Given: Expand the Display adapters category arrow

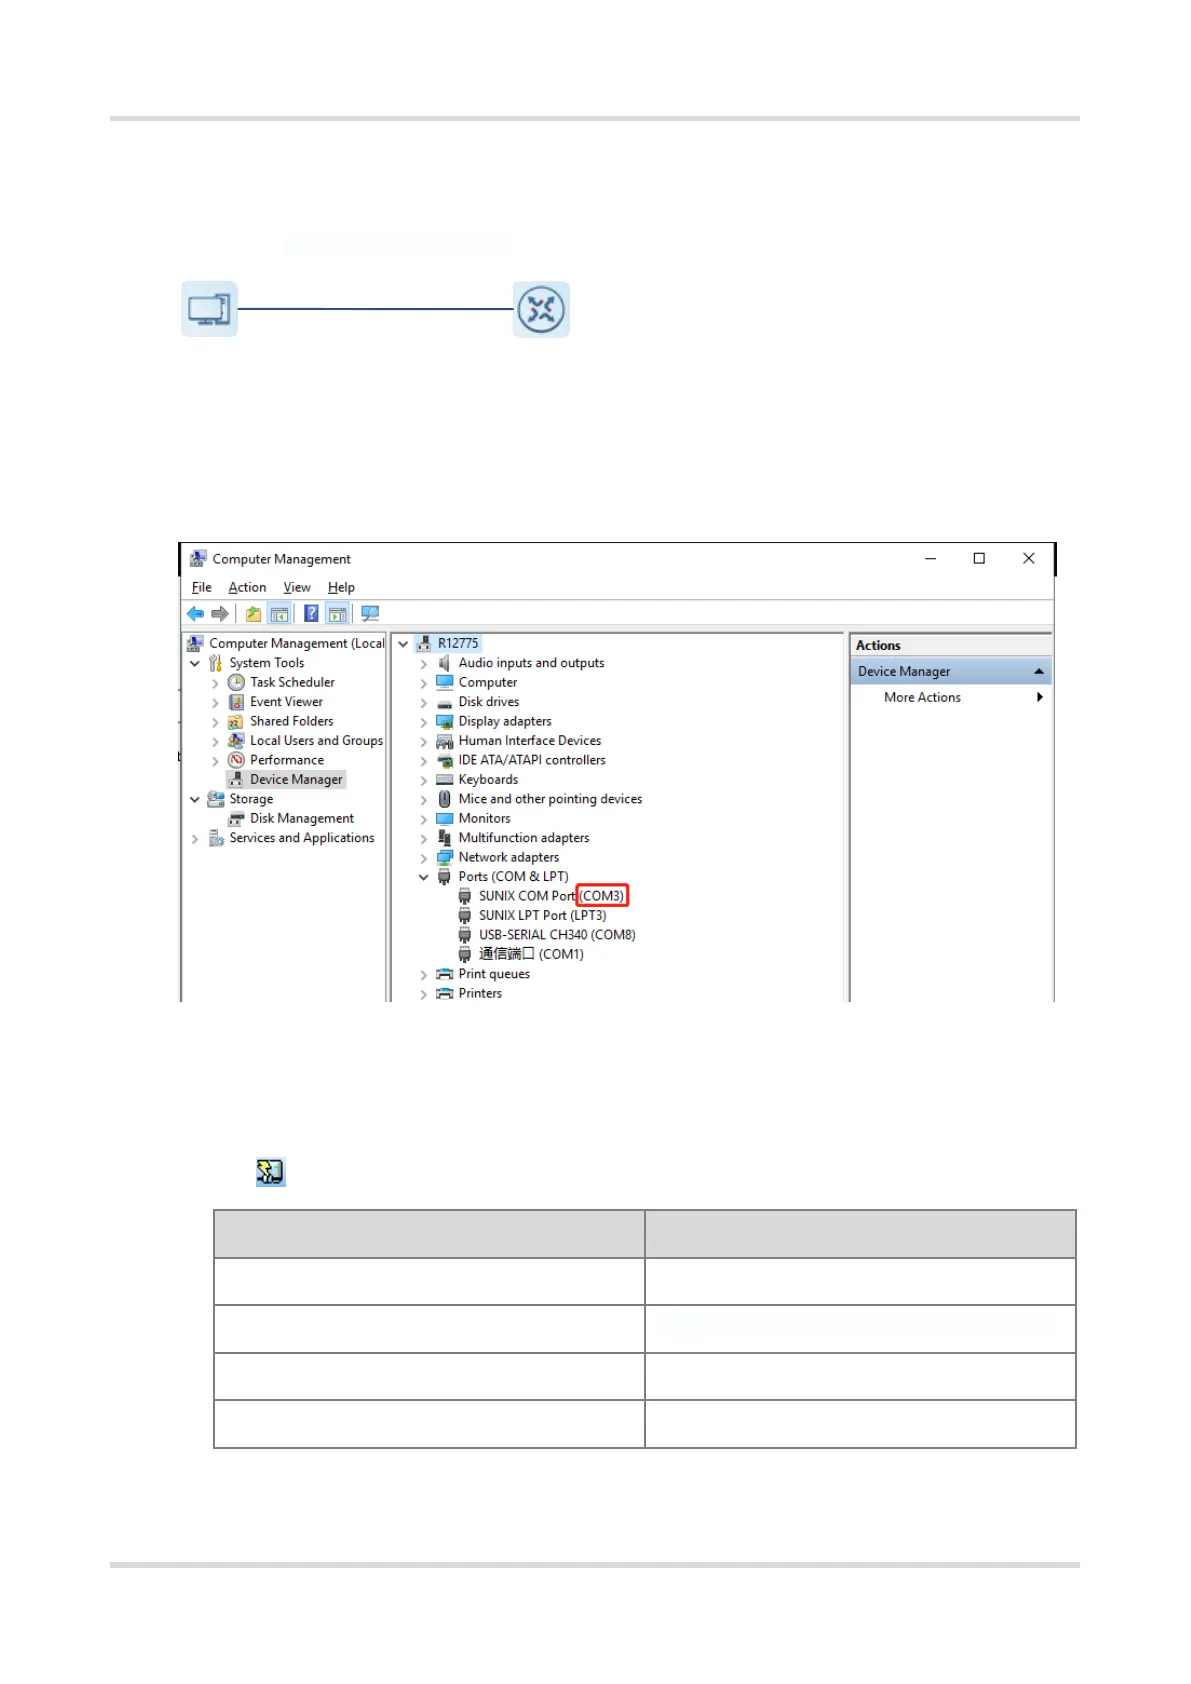Looking at the screenshot, I should 424,722.
